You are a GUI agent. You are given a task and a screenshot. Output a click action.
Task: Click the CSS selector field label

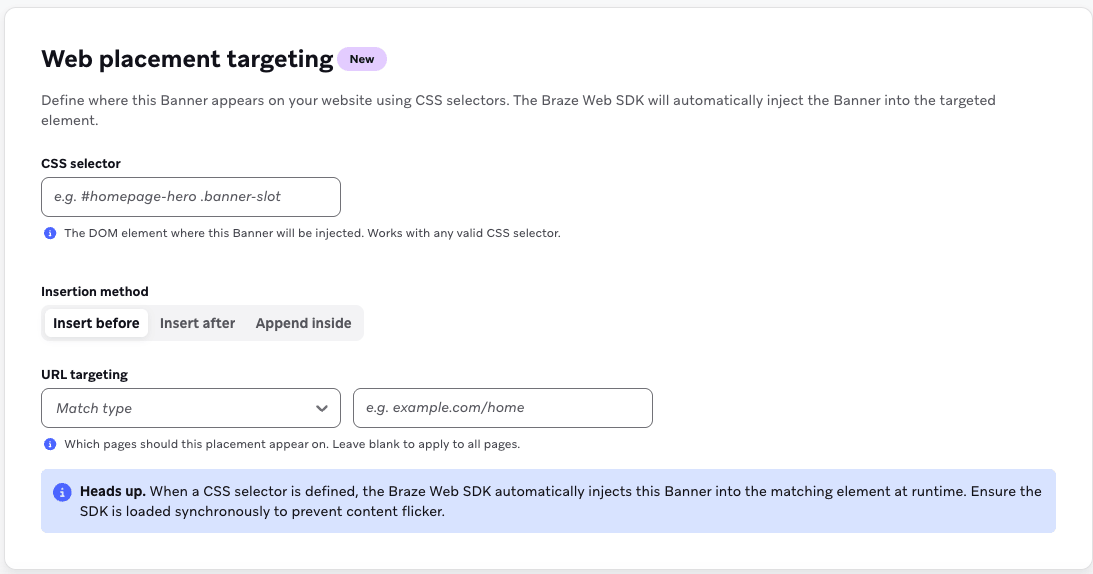click(x=81, y=163)
